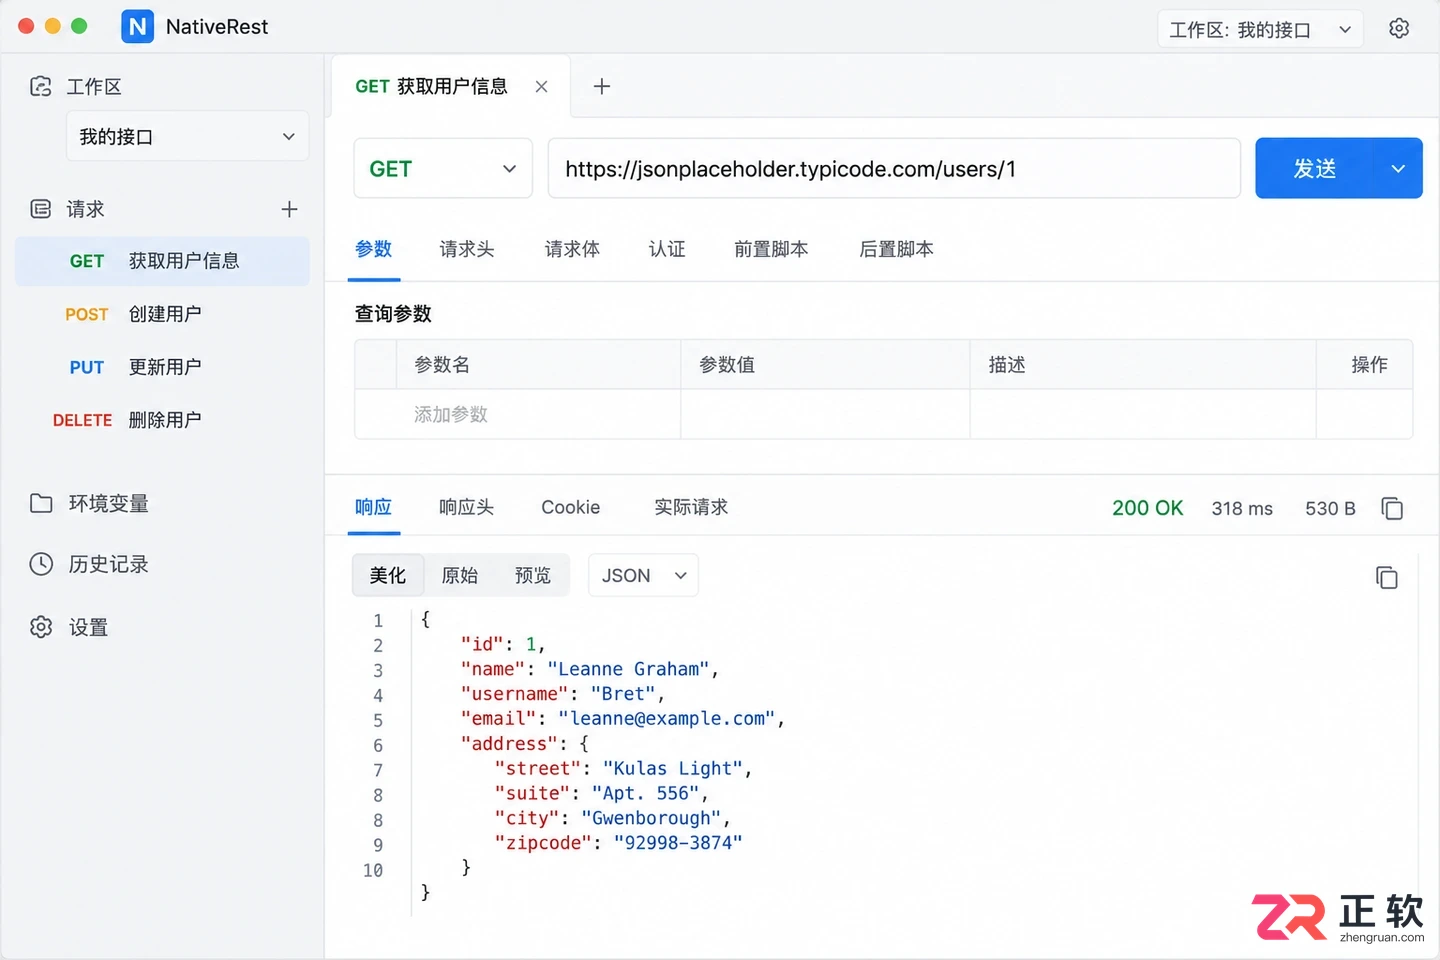The height and width of the screenshot is (960, 1440).
Task: Click the folder icon for 环境变量
Action: pyautogui.click(x=41, y=503)
